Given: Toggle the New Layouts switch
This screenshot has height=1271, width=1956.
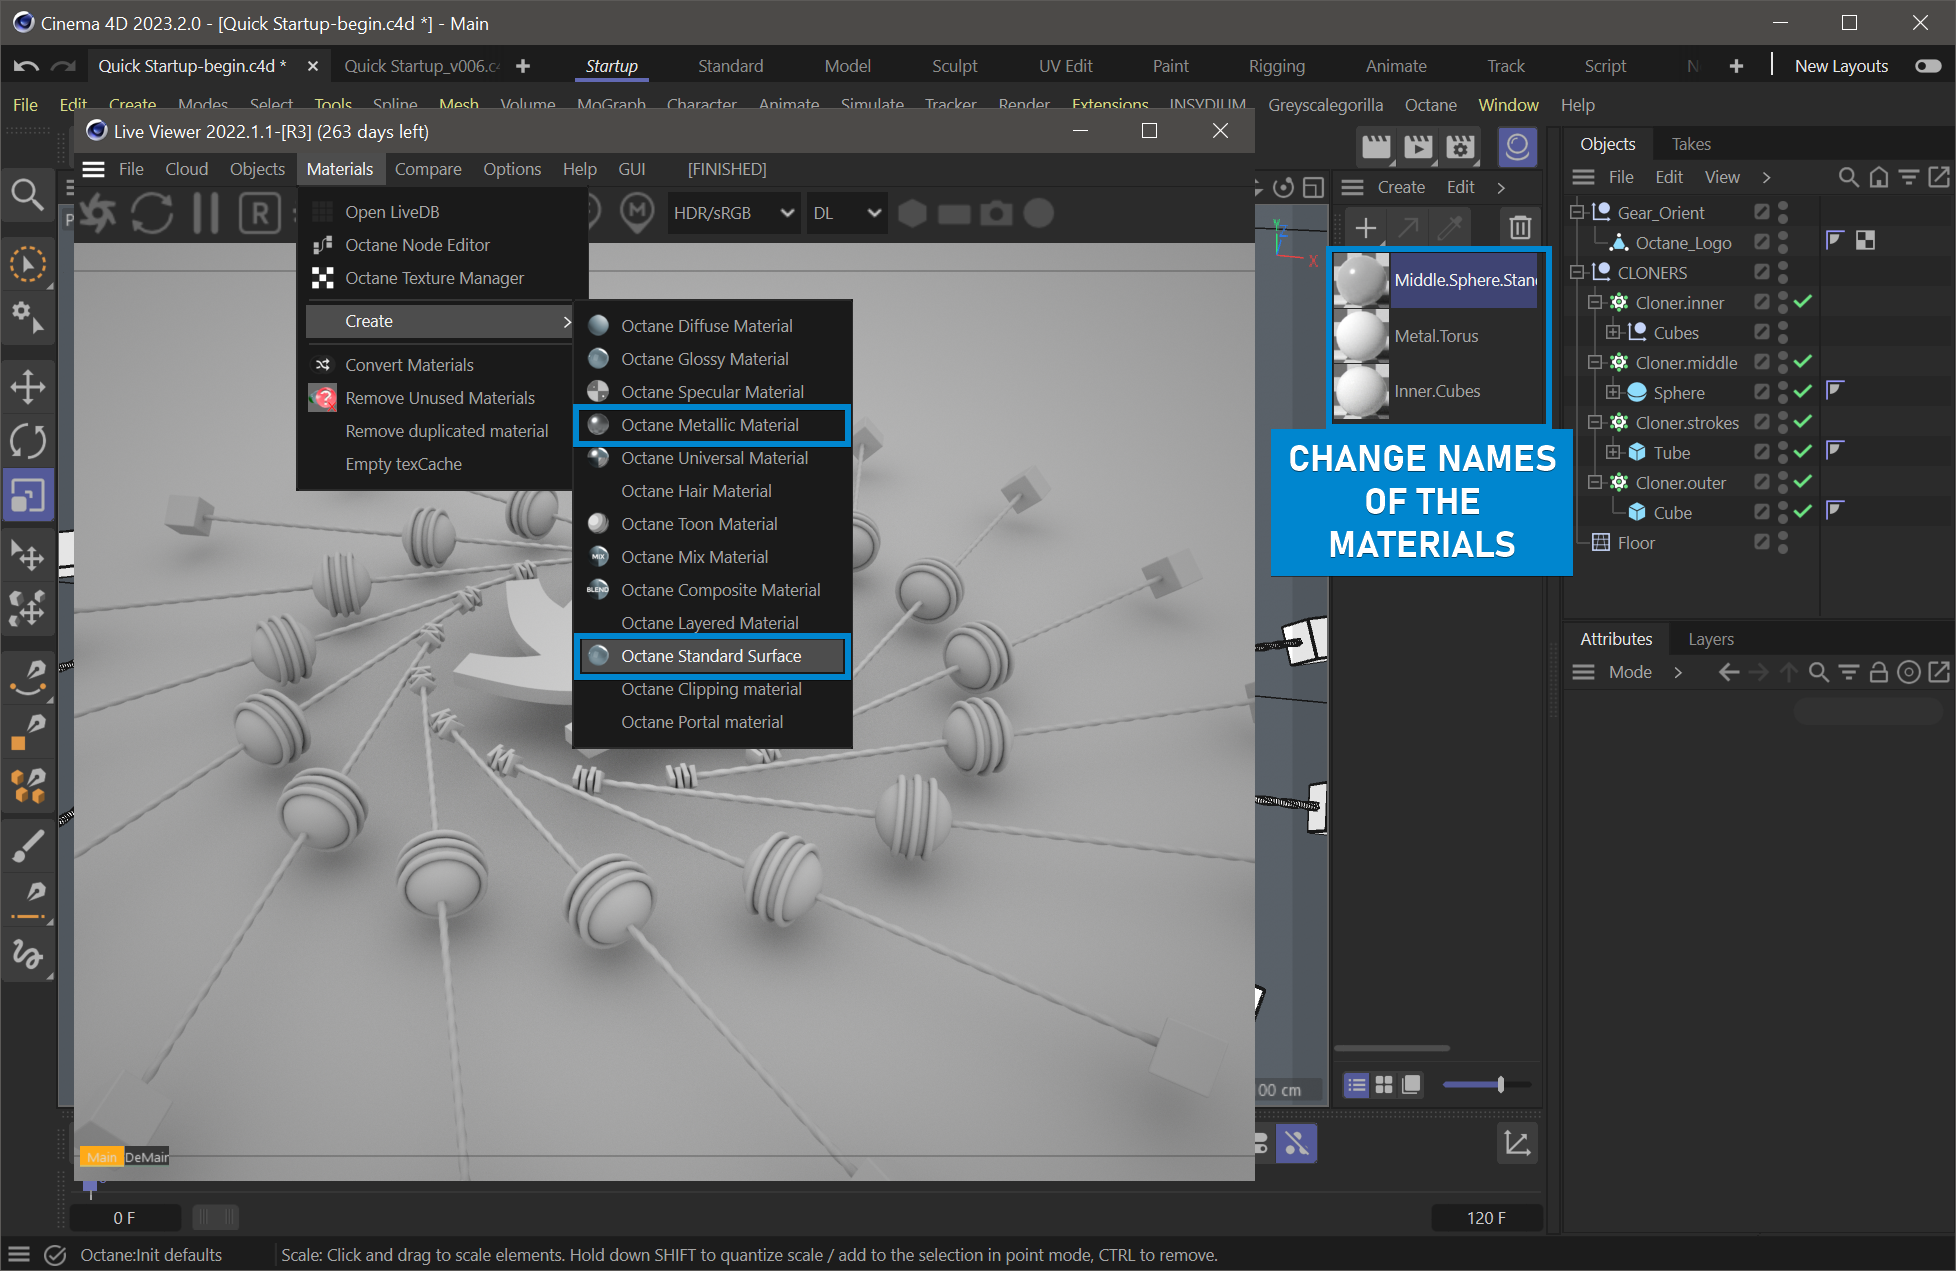Looking at the screenshot, I should click(1927, 66).
